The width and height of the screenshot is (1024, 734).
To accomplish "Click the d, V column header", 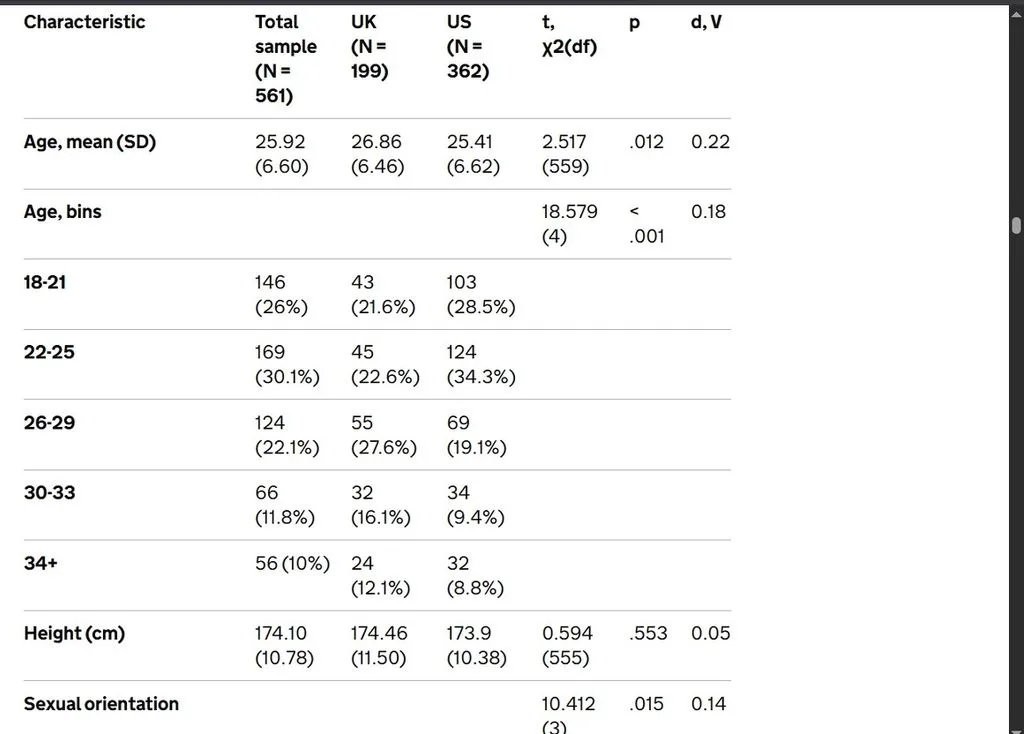I will click(706, 22).
